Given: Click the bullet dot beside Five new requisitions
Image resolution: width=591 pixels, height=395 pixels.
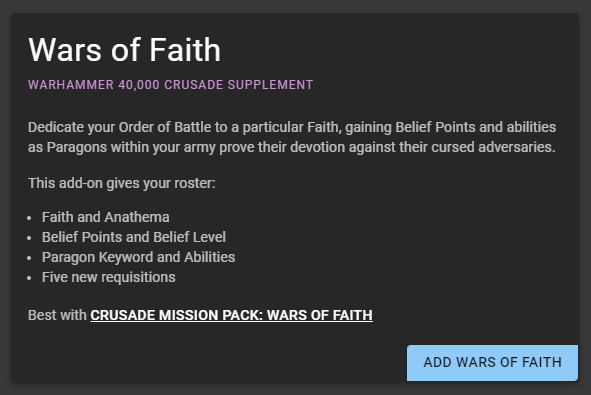Looking at the screenshot, I should [x=29, y=278].
